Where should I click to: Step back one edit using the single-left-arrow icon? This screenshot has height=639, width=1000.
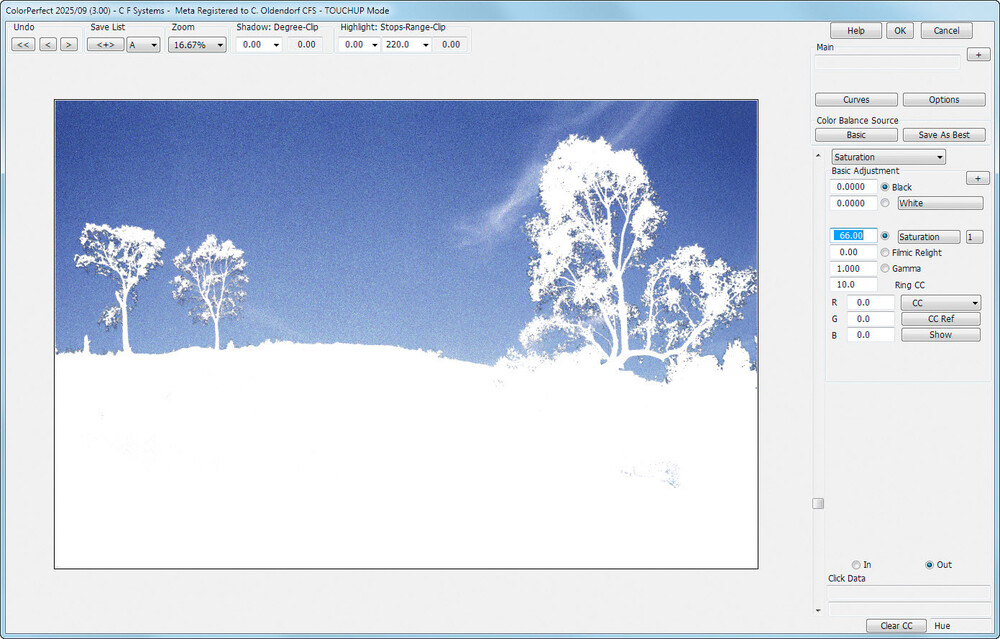(x=46, y=44)
